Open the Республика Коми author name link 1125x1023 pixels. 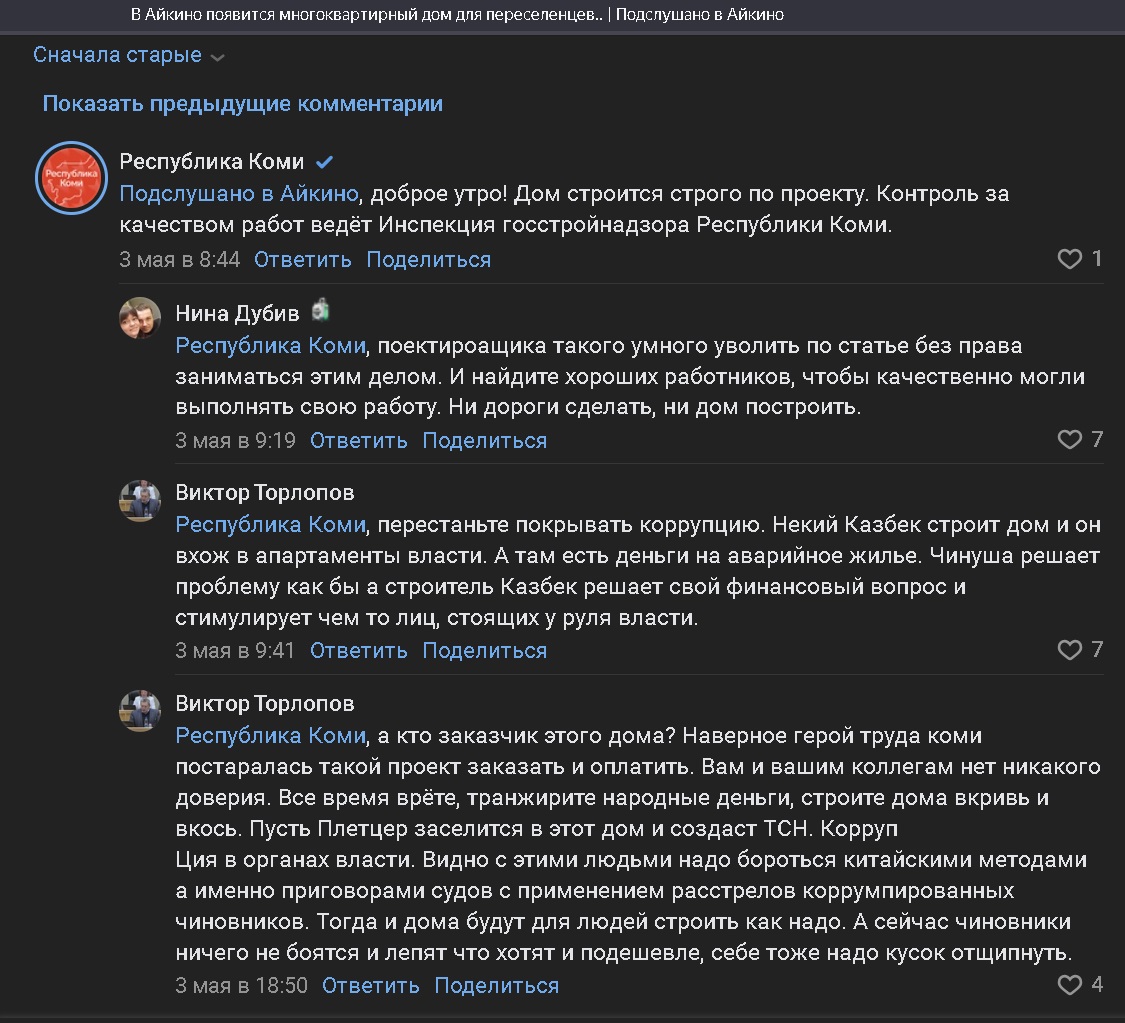tap(211, 162)
